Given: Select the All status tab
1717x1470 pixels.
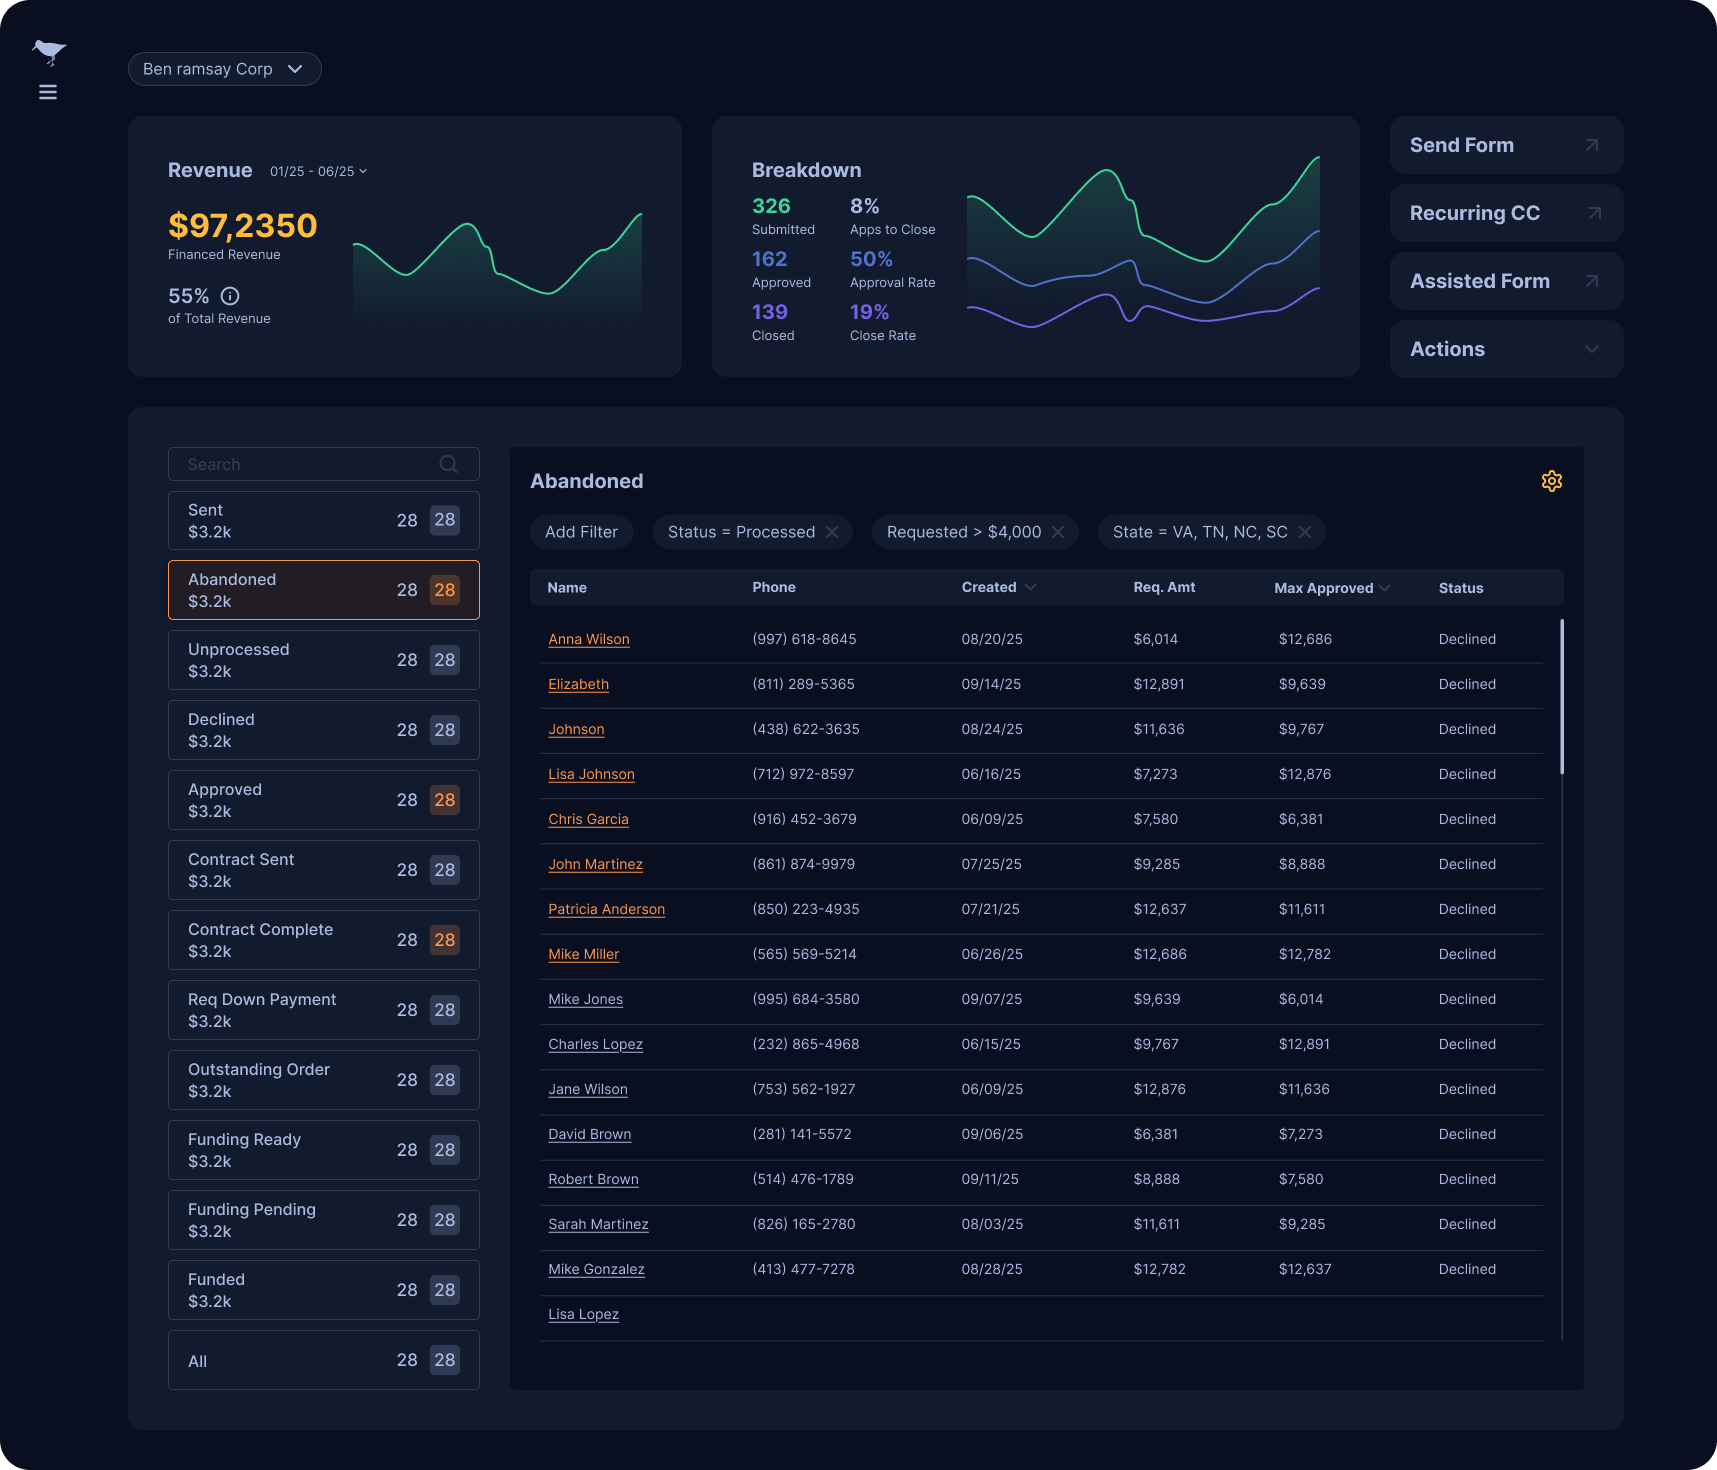Looking at the screenshot, I should [324, 1360].
